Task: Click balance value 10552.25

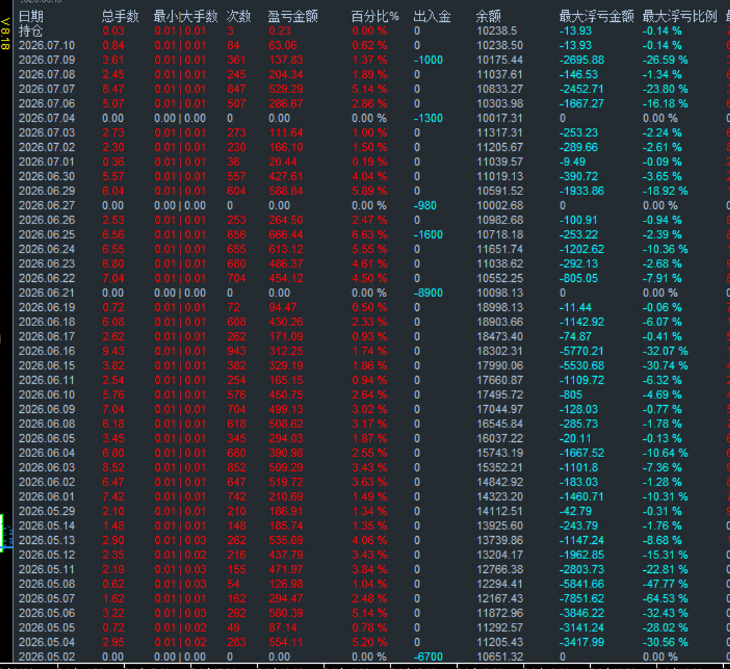Action: (500, 278)
